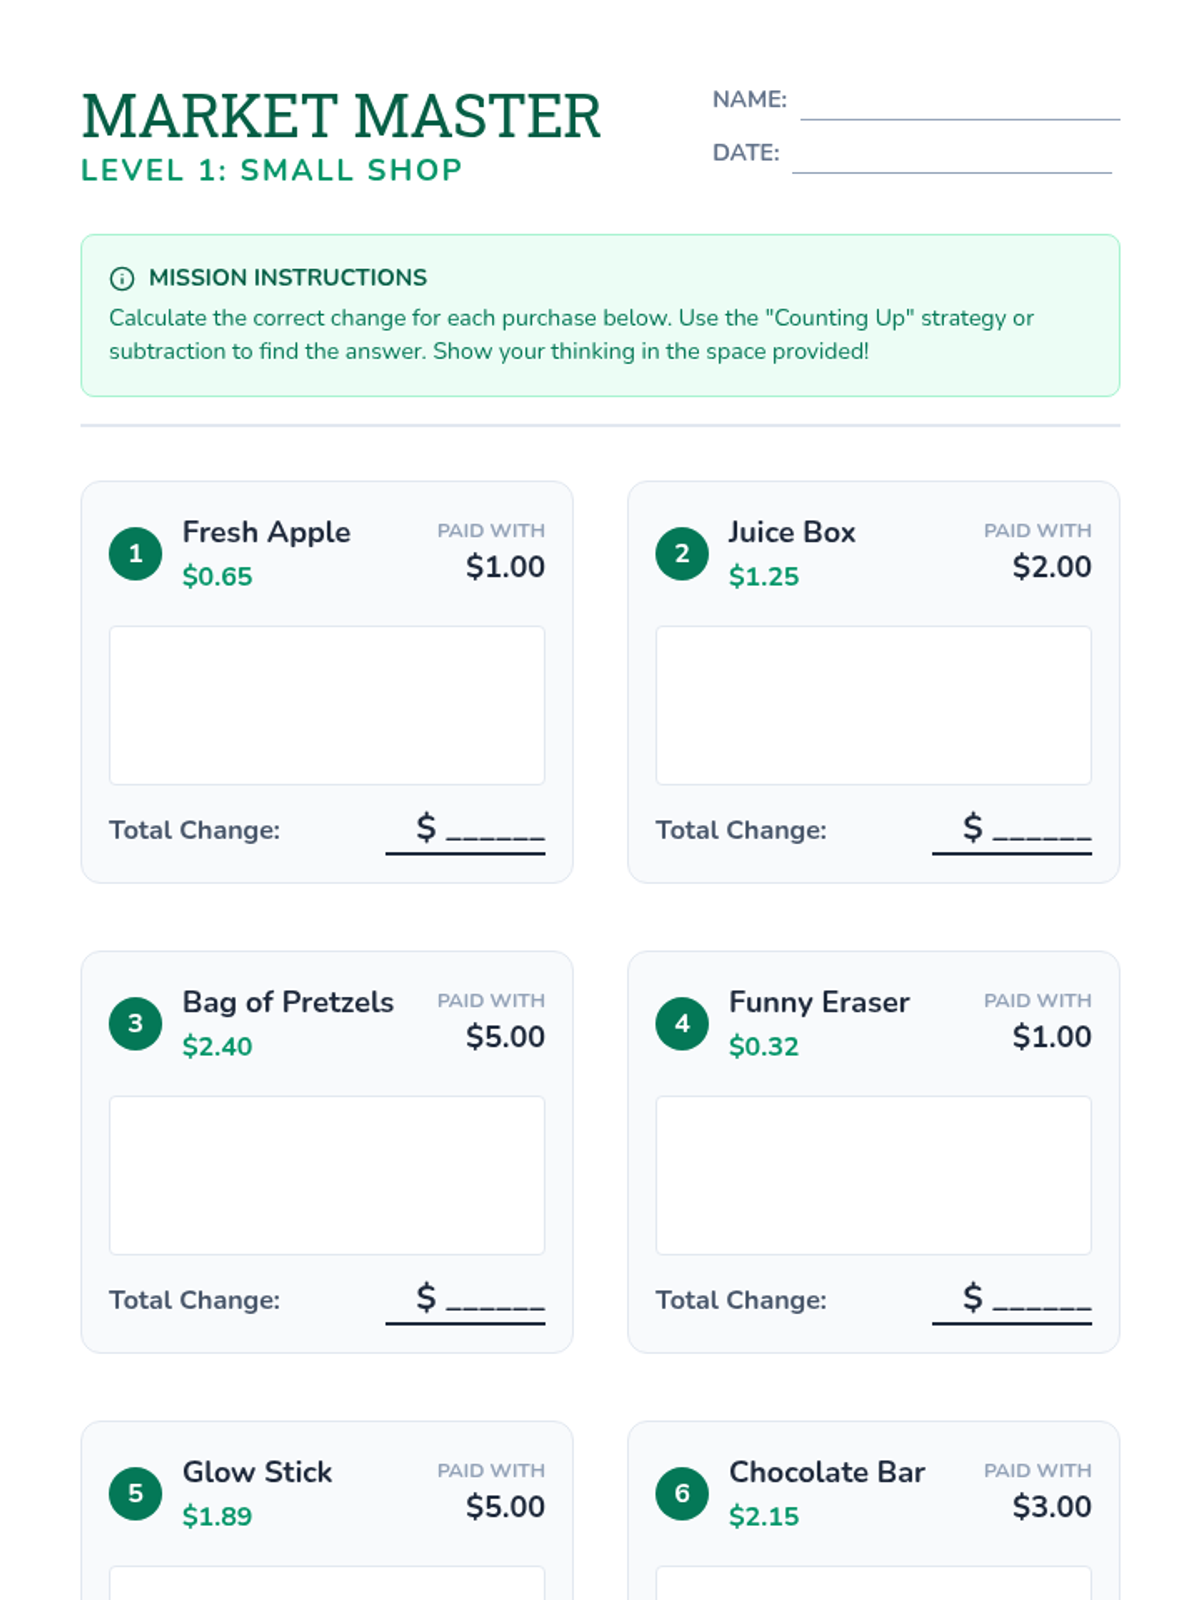
Task: Click the Bag of Pretzels work box
Action: pos(327,1175)
